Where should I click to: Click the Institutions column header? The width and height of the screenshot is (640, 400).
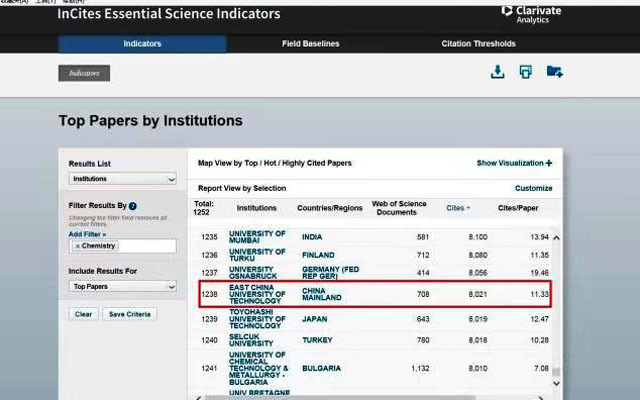[x=257, y=208]
